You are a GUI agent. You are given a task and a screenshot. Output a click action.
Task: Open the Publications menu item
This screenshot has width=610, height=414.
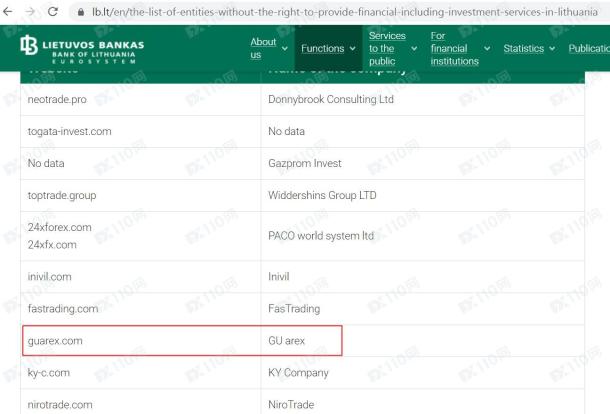[x=589, y=49]
